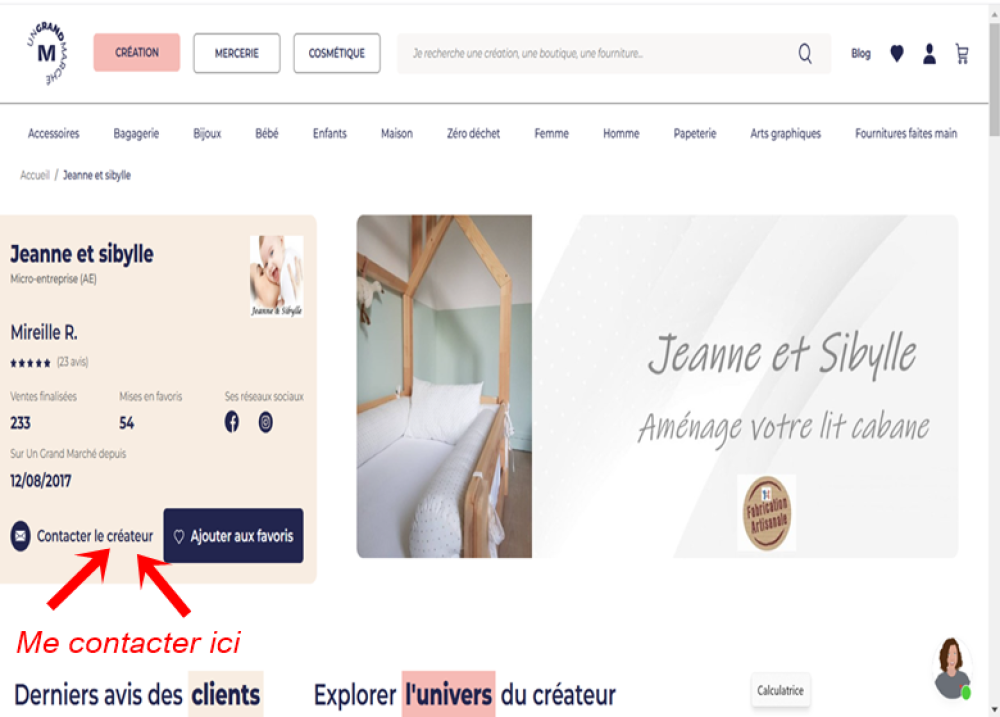Visit the creator's Instagram icon
This screenshot has width=1000, height=717.
pyautogui.click(x=265, y=422)
